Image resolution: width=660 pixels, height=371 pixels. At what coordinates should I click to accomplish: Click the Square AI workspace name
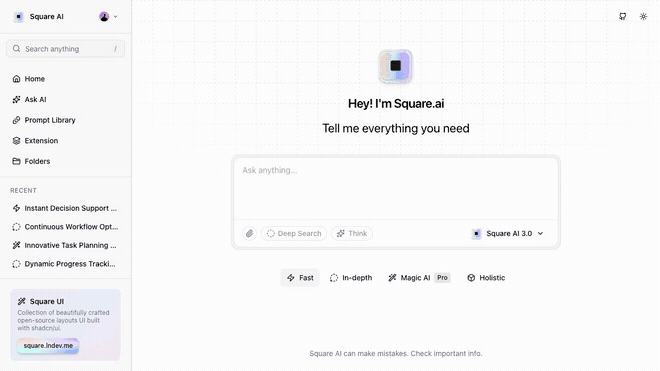point(47,17)
